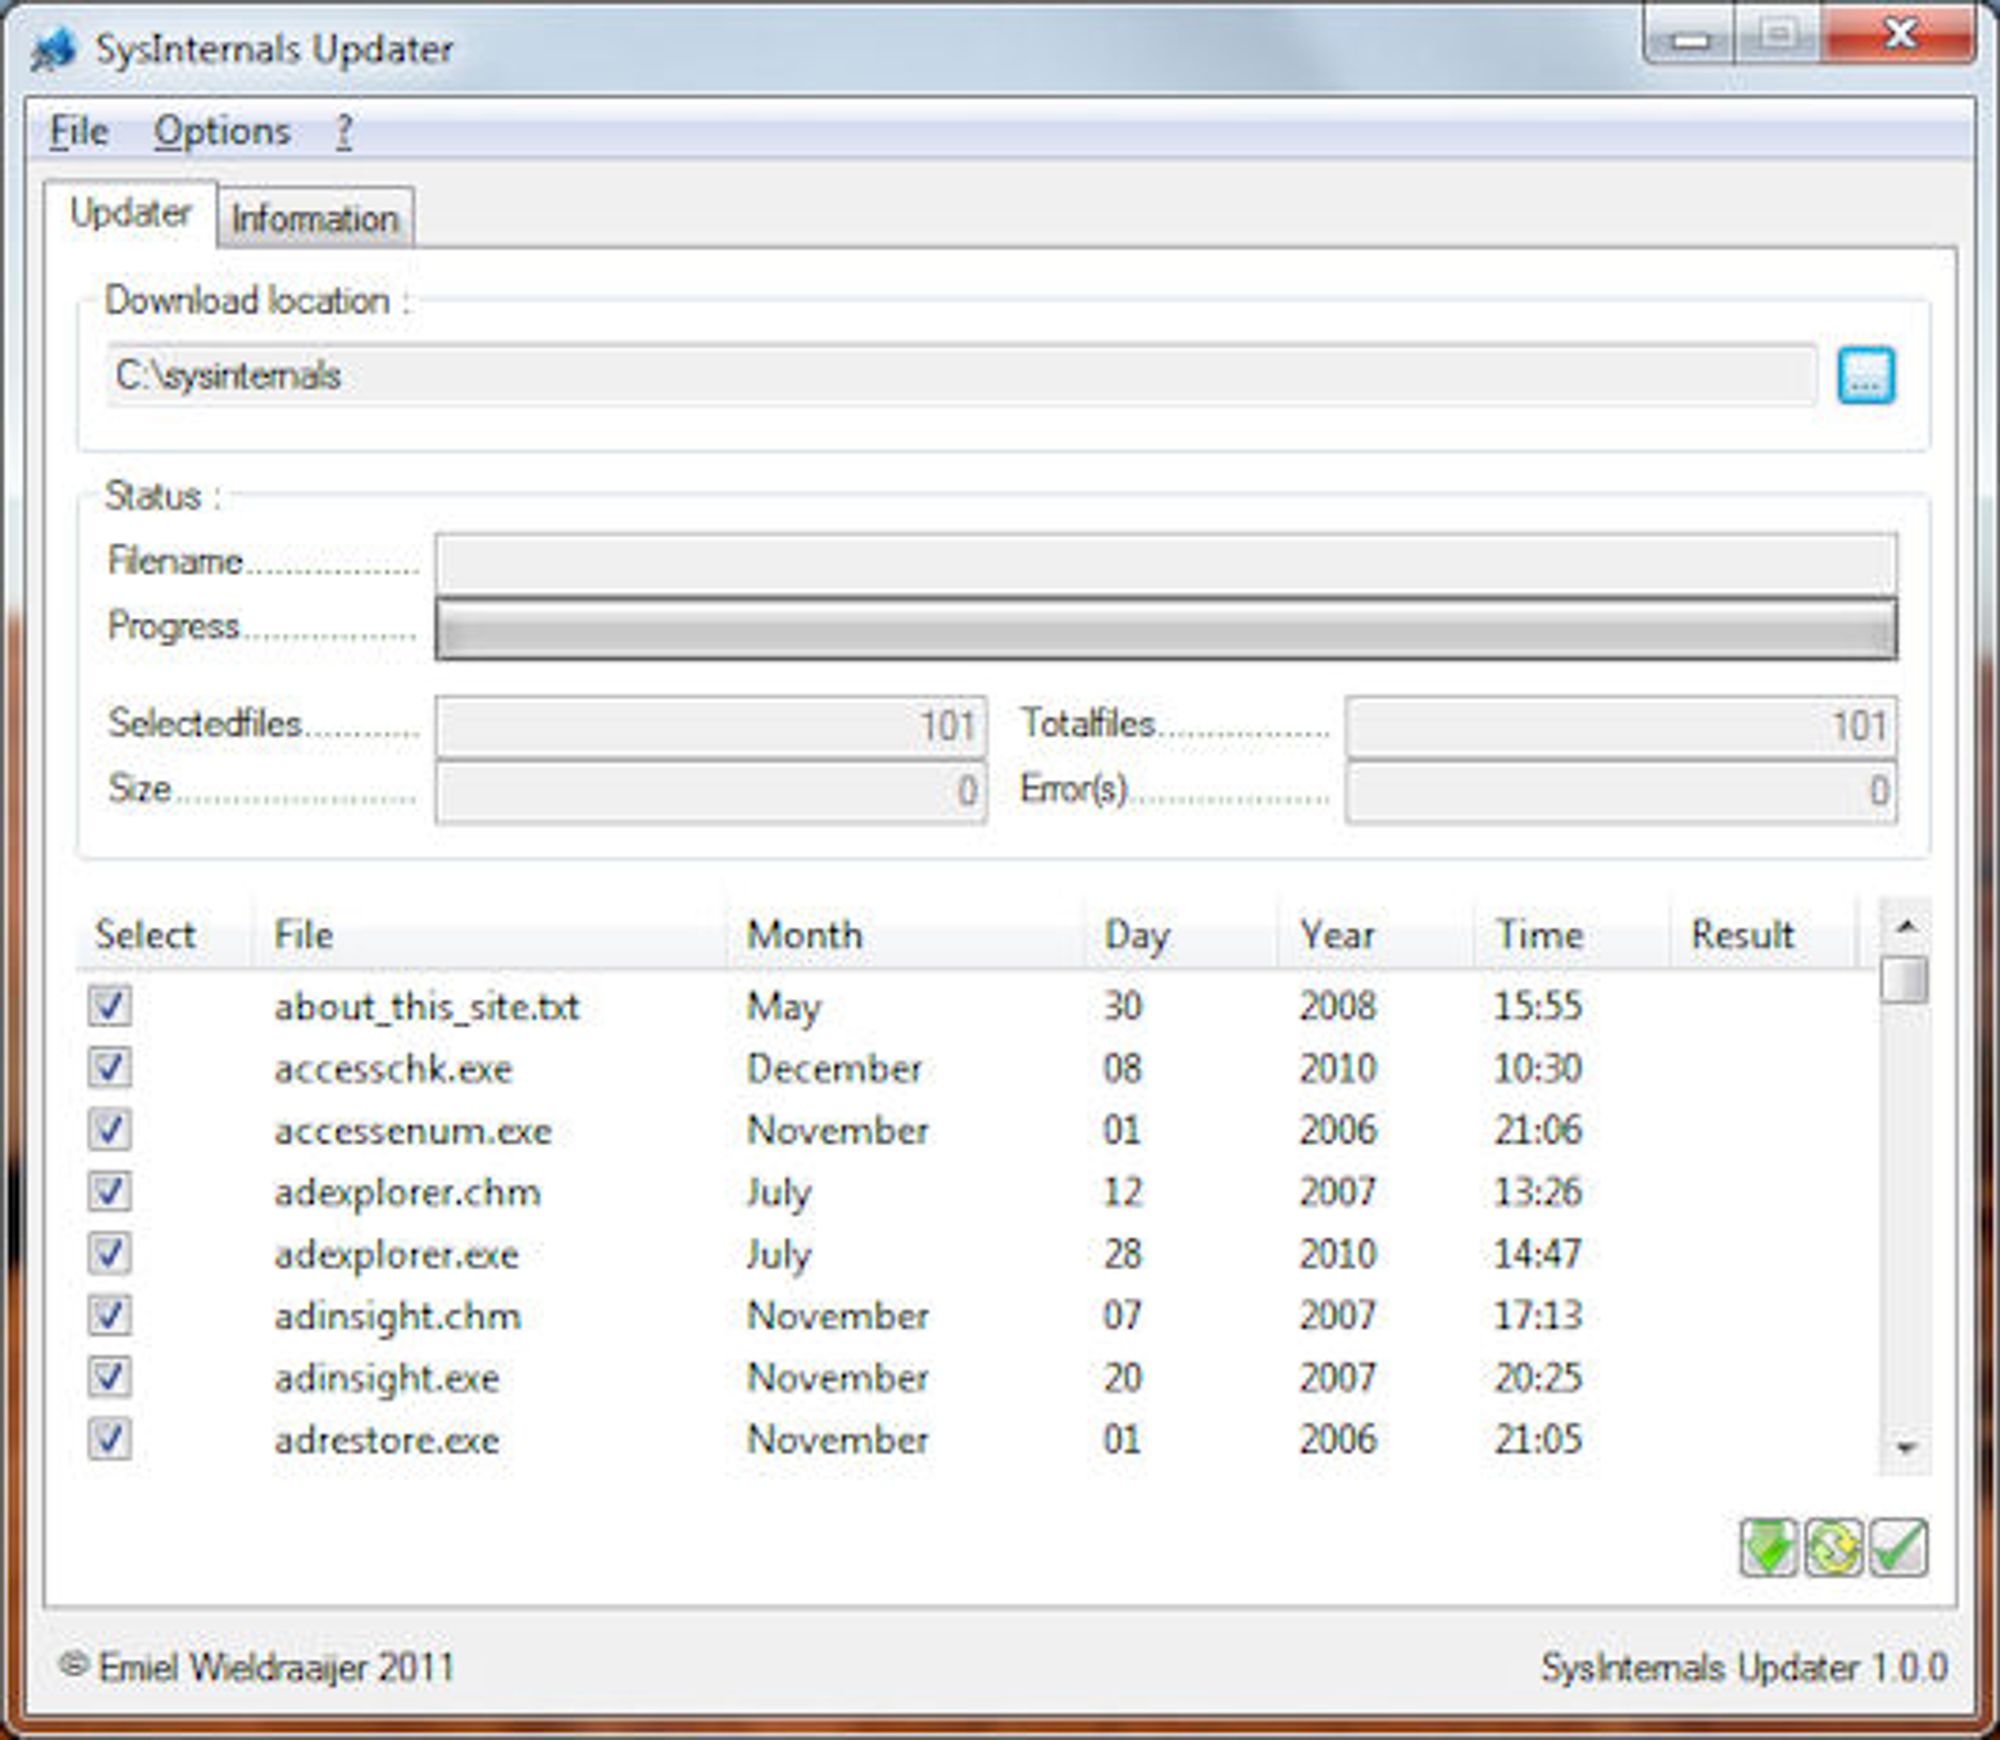Uncheck the about_this_site.txt checkbox
The image size is (2000, 1740).
tap(109, 1005)
